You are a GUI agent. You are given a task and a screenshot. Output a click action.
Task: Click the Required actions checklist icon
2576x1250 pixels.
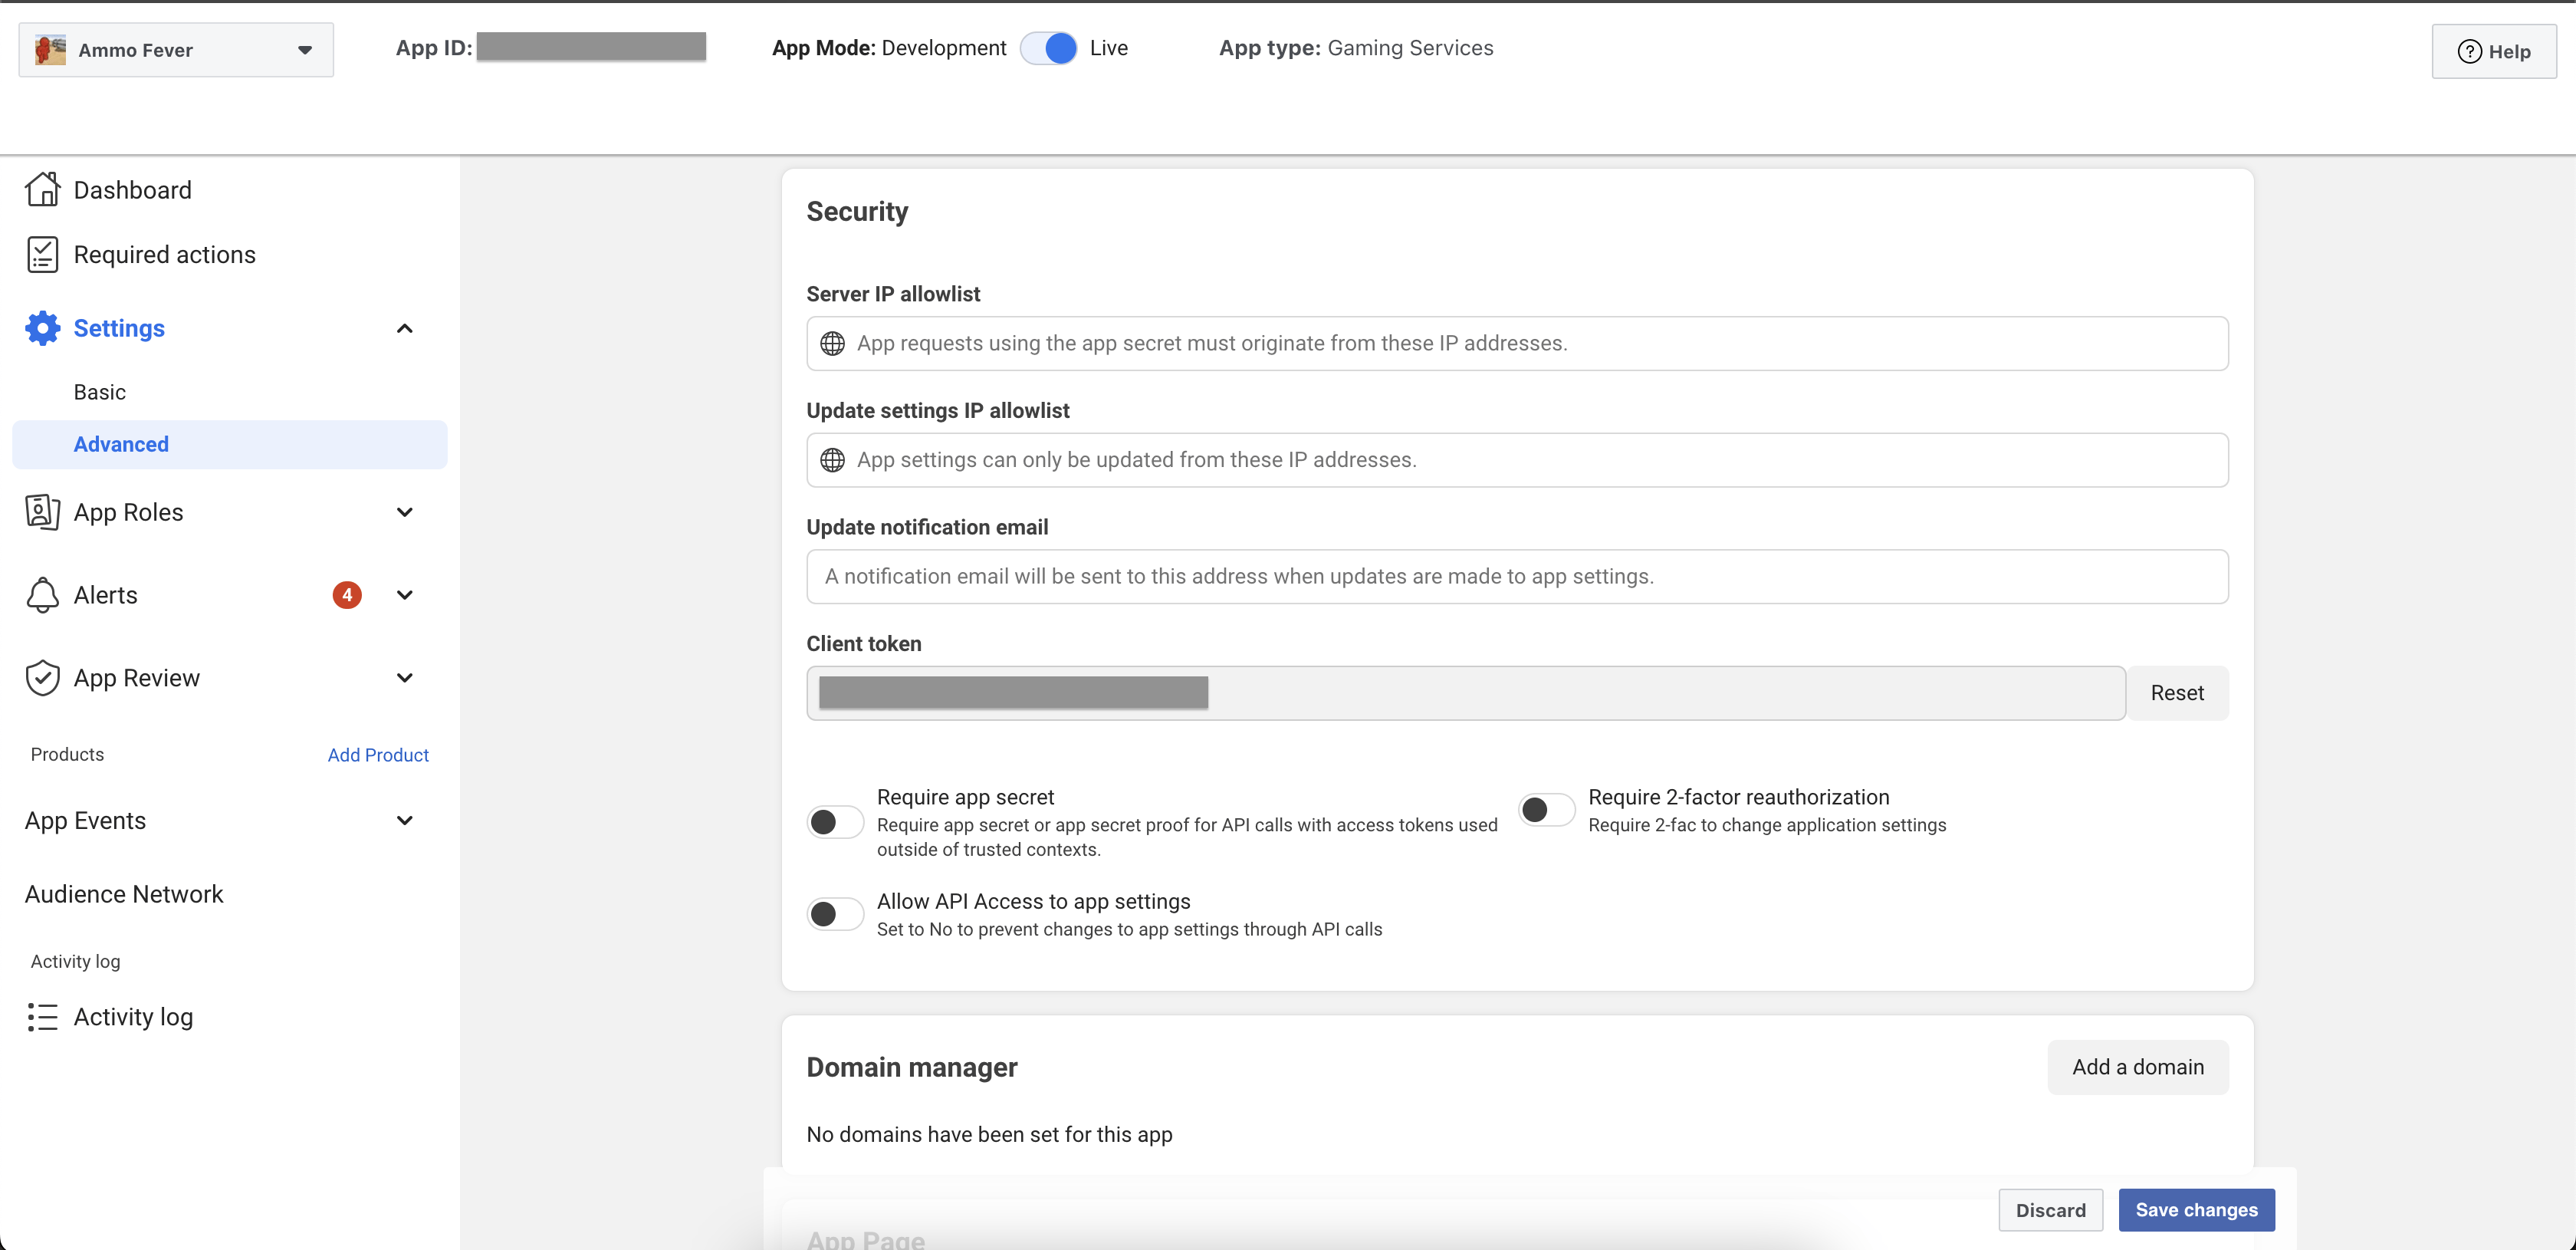coord(42,254)
